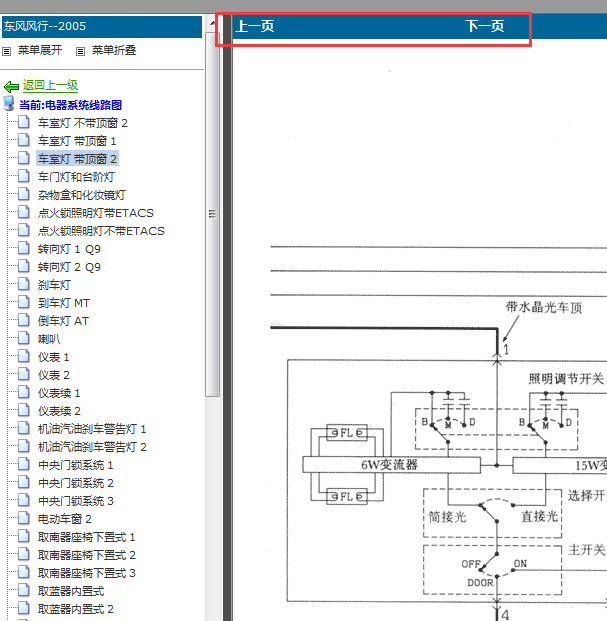Viewport: 607px width, 621px height.
Task: Click page icon beside 杂物盒和化妆镜灯
Action: click(x=24, y=194)
